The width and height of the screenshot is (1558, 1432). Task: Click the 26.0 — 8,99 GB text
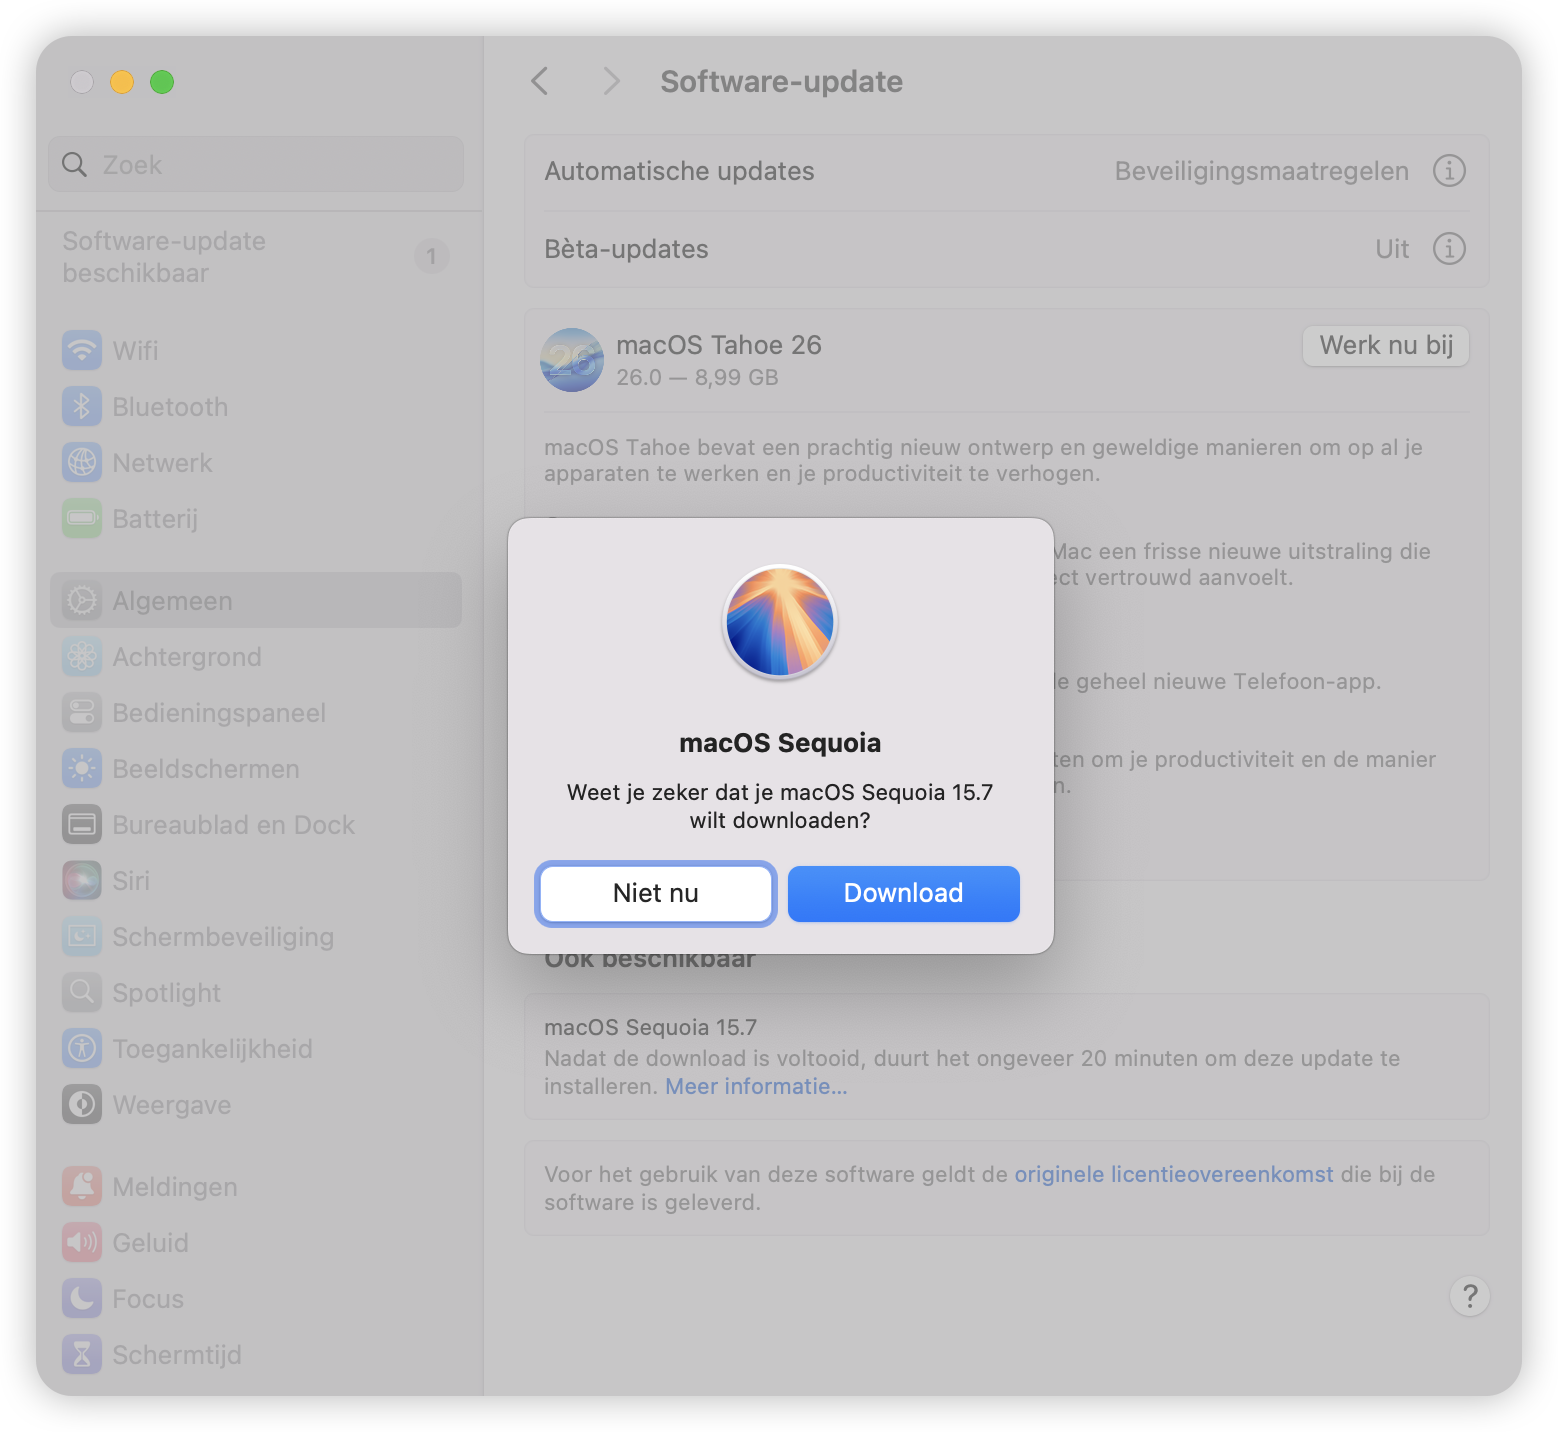click(x=697, y=377)
